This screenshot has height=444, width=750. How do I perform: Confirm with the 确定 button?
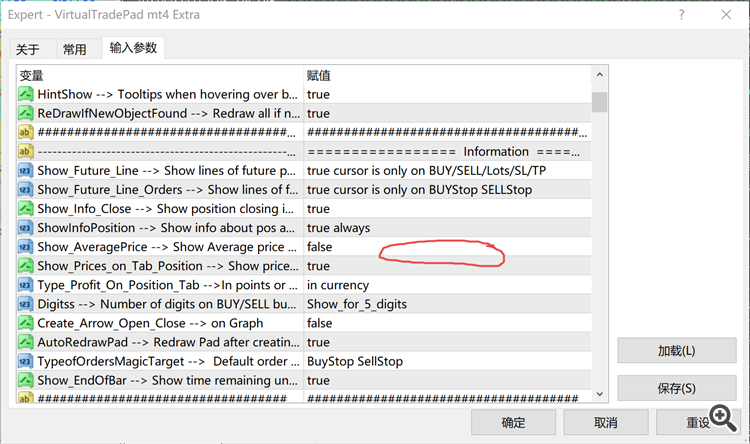click(513, 422)
